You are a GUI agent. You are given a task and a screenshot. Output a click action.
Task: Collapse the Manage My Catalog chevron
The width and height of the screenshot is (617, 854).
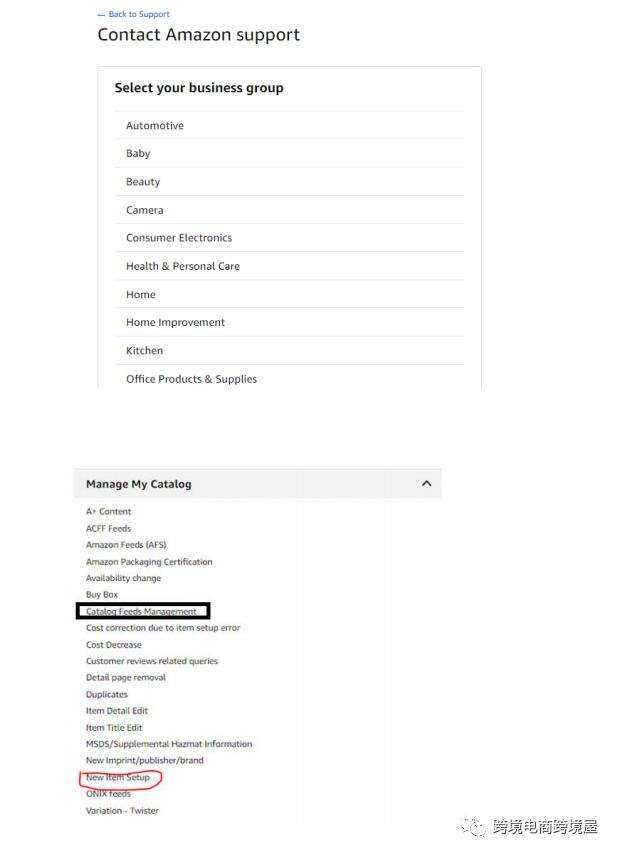click(x=426, y=484)
